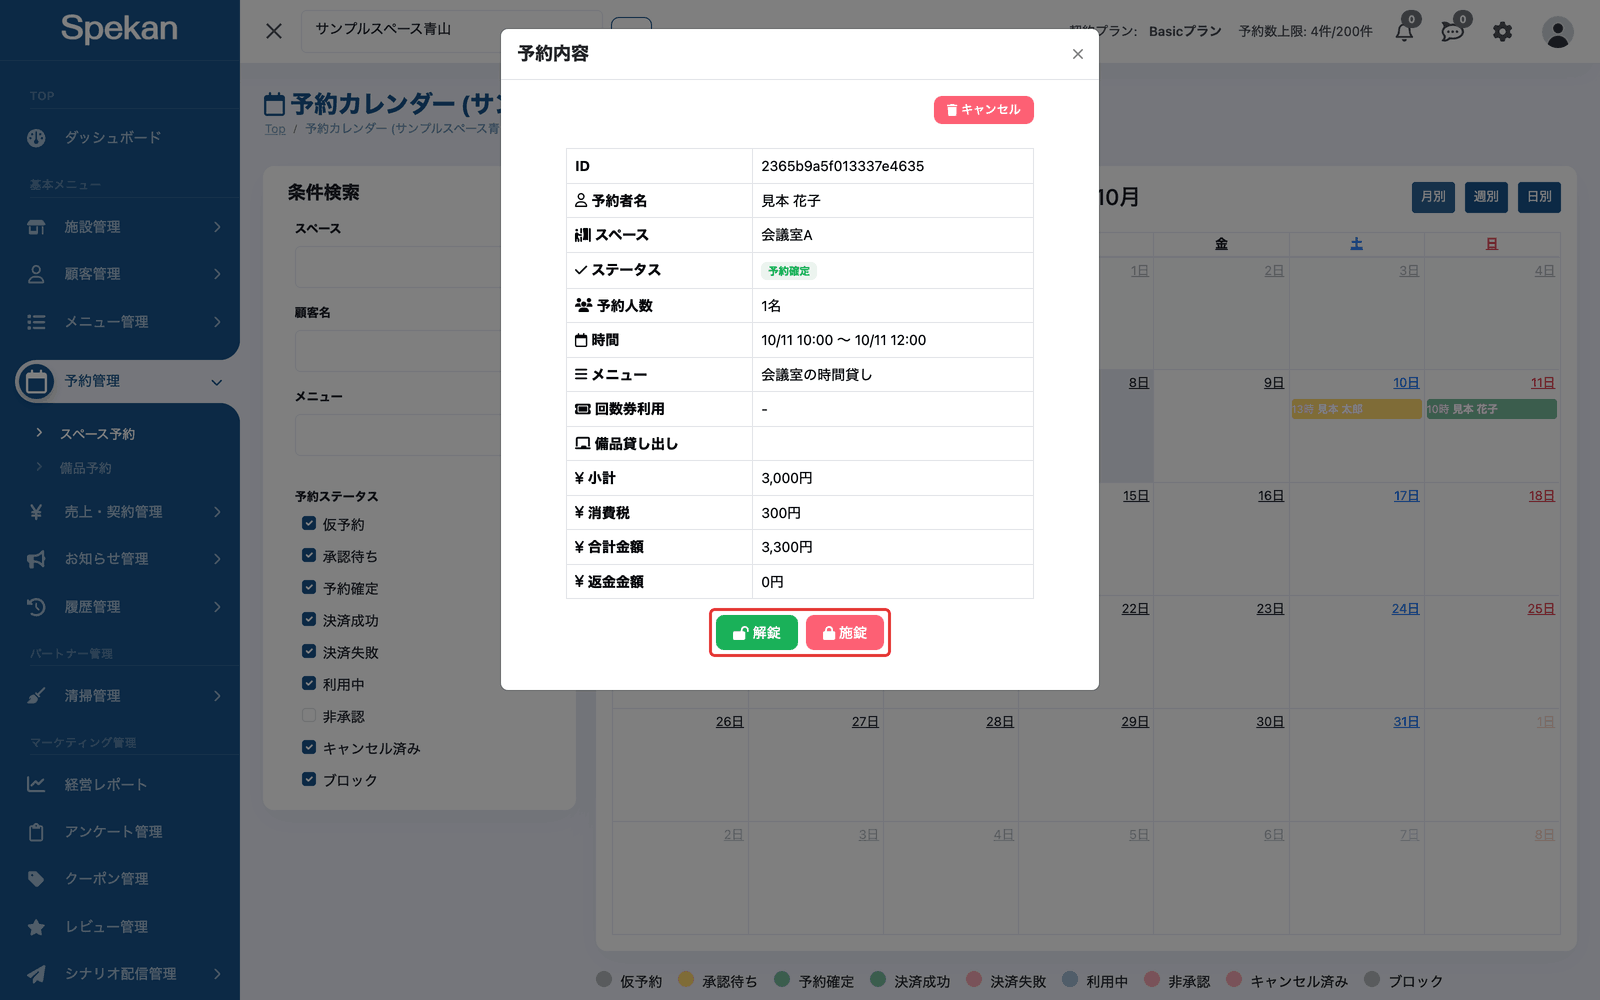The width and height of the screenshot is (1600, 1000).
Task: Click the キャンセル button in dialog
Action: pyautogui.click(x=984, y=110)
